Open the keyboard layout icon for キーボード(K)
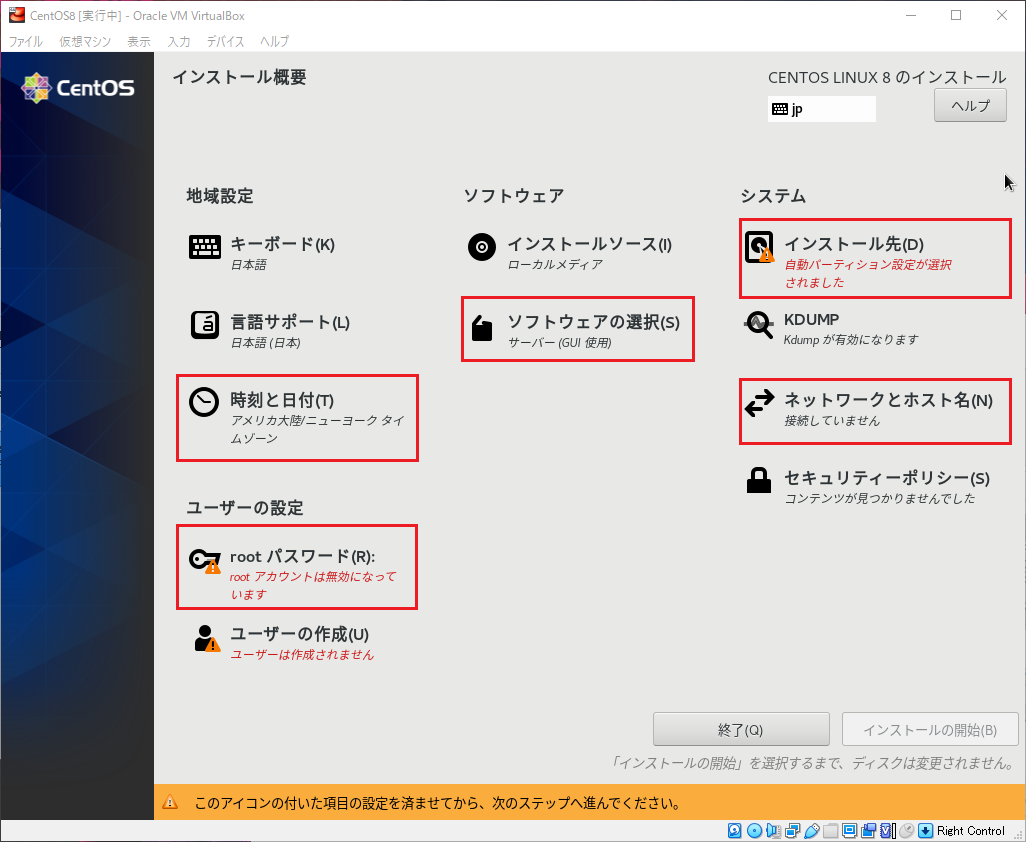Screen dimensions: 1026x842 click(x=205, y=247)
